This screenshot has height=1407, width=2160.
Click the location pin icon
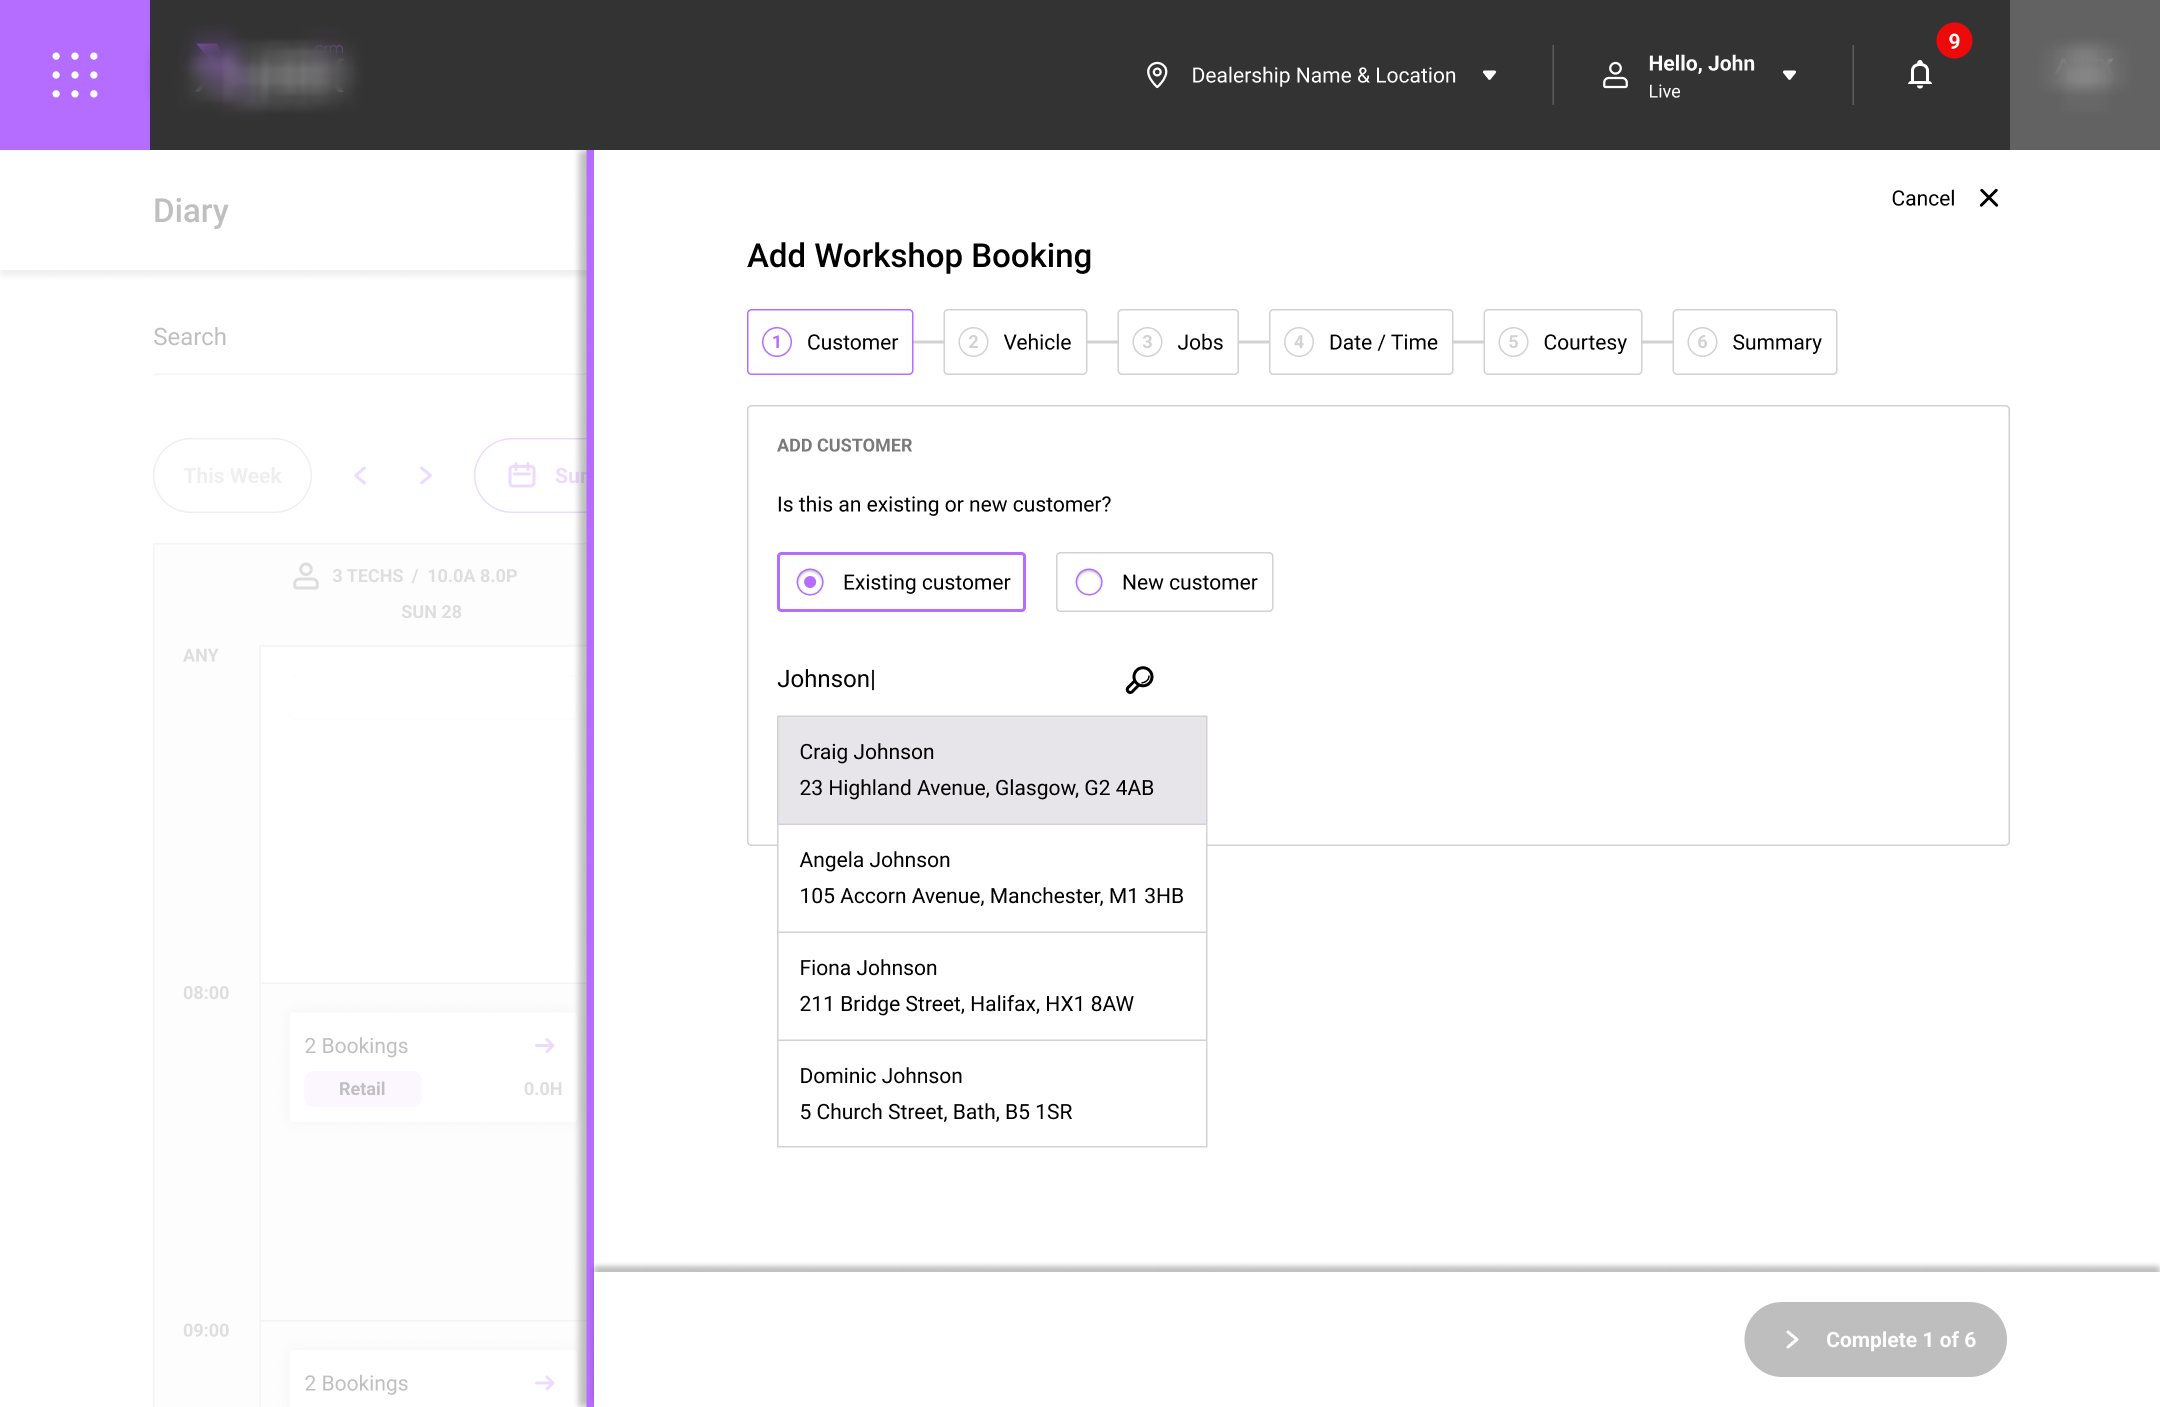1157,75
